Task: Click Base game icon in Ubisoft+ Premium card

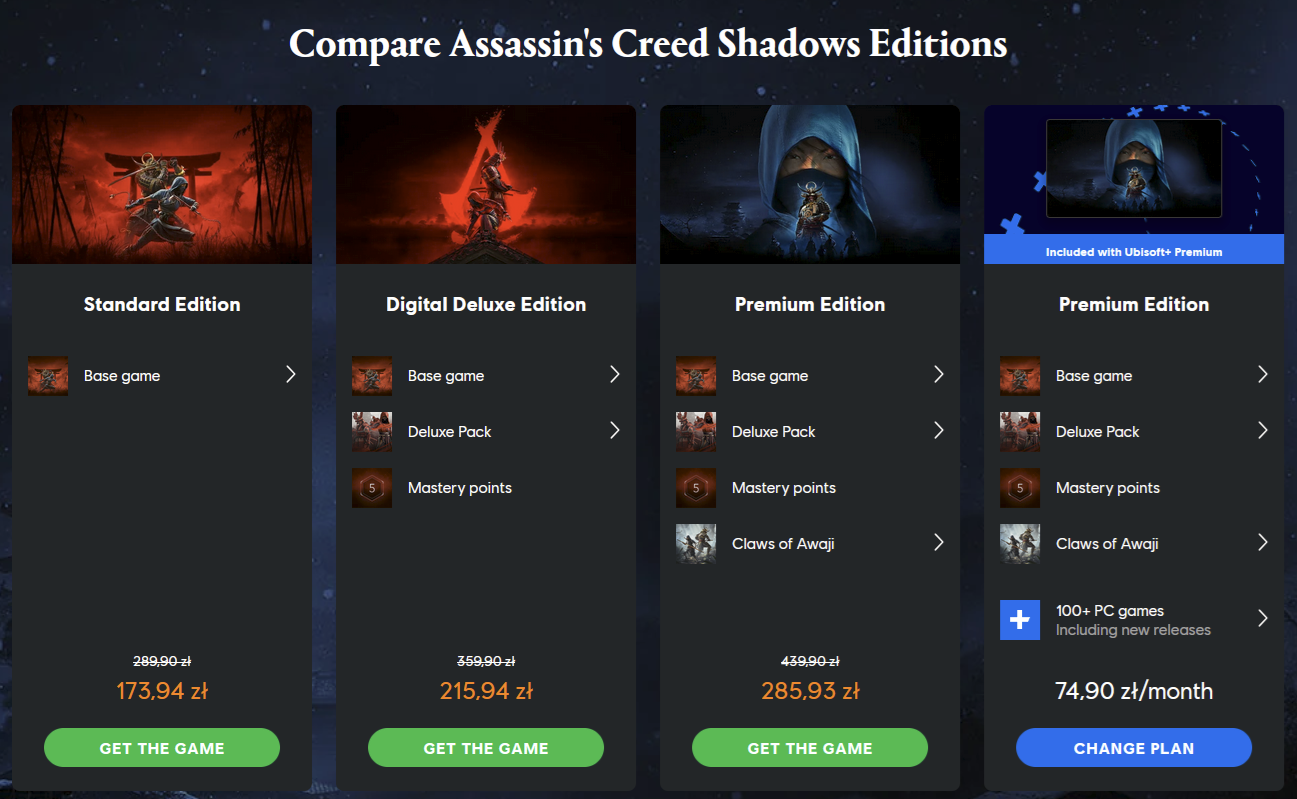Action: (1020, 376)
